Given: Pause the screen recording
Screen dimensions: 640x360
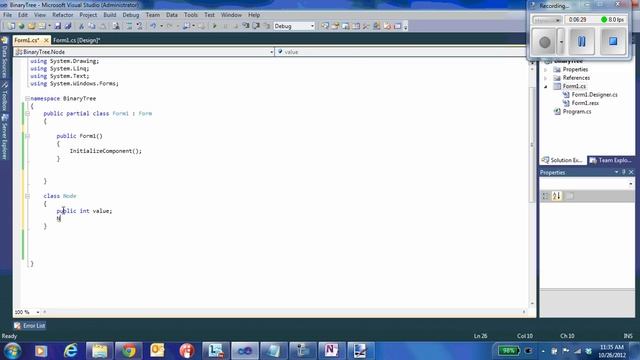Looking at the screenshot, I should point(582,41).
